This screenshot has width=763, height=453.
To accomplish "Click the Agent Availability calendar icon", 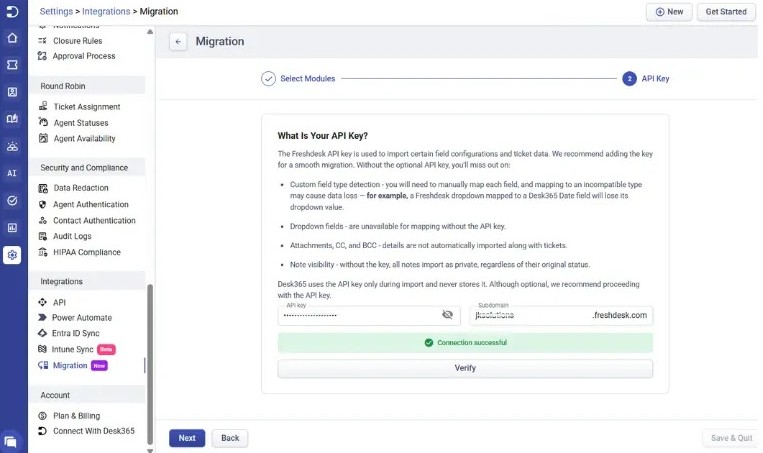I will tap(43, 138).
